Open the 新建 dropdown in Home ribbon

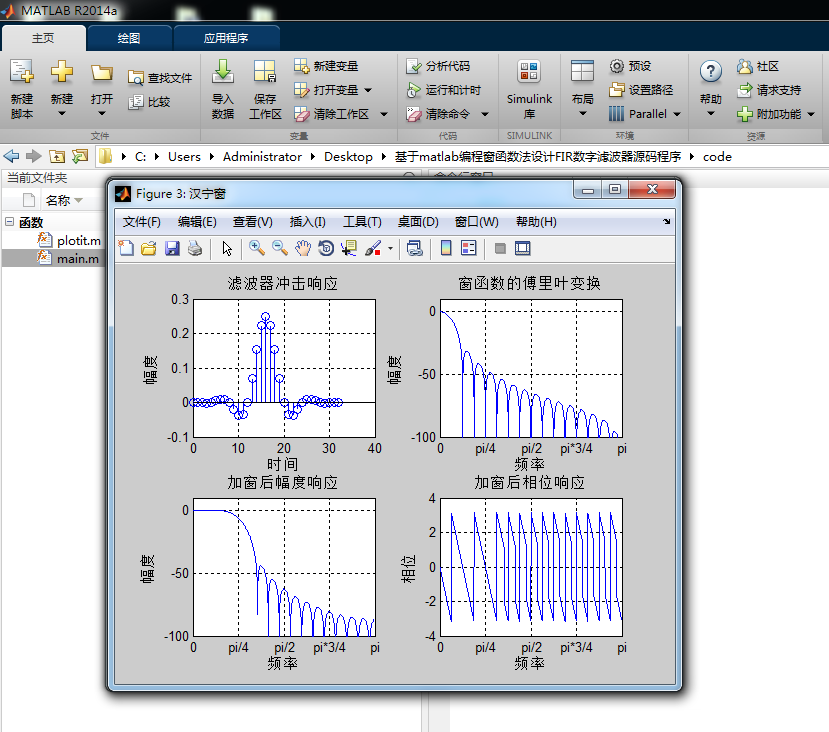(x=62, y=89)
